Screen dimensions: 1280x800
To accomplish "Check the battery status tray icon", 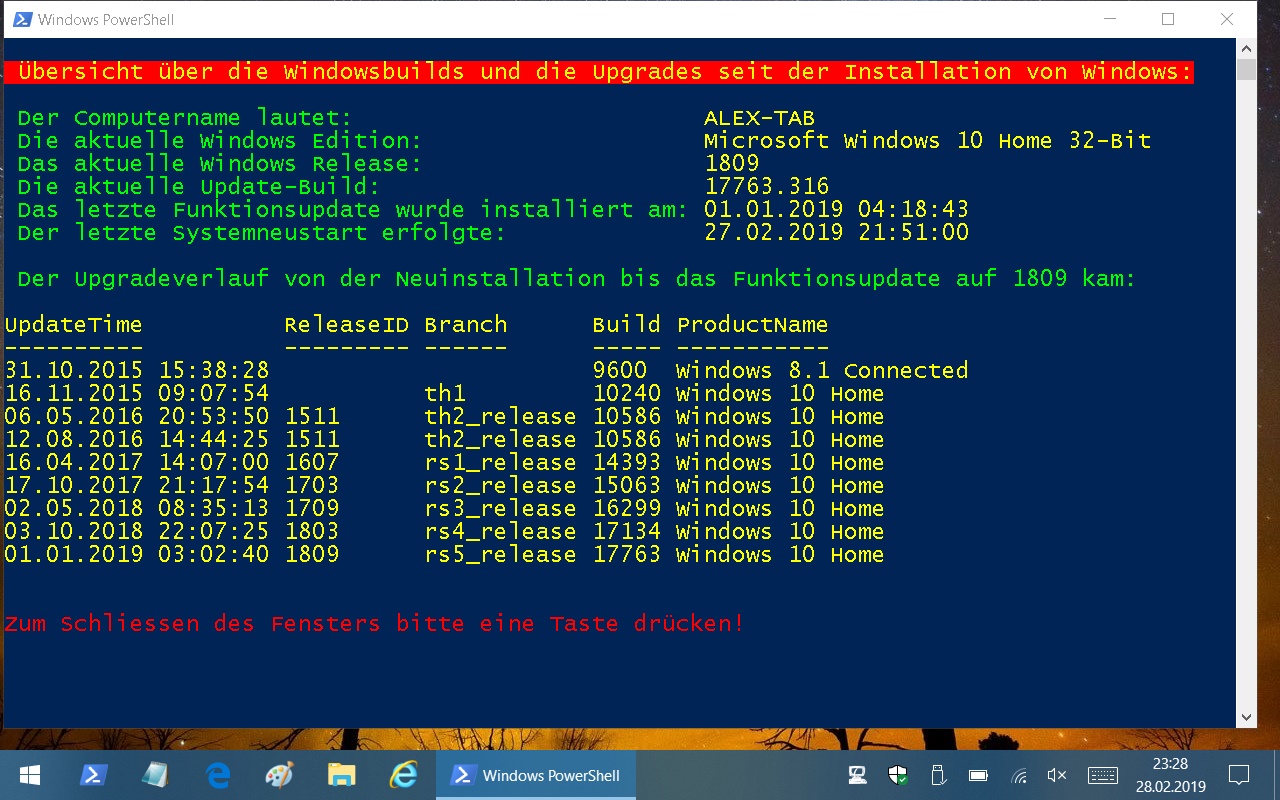I will point(978,775).
